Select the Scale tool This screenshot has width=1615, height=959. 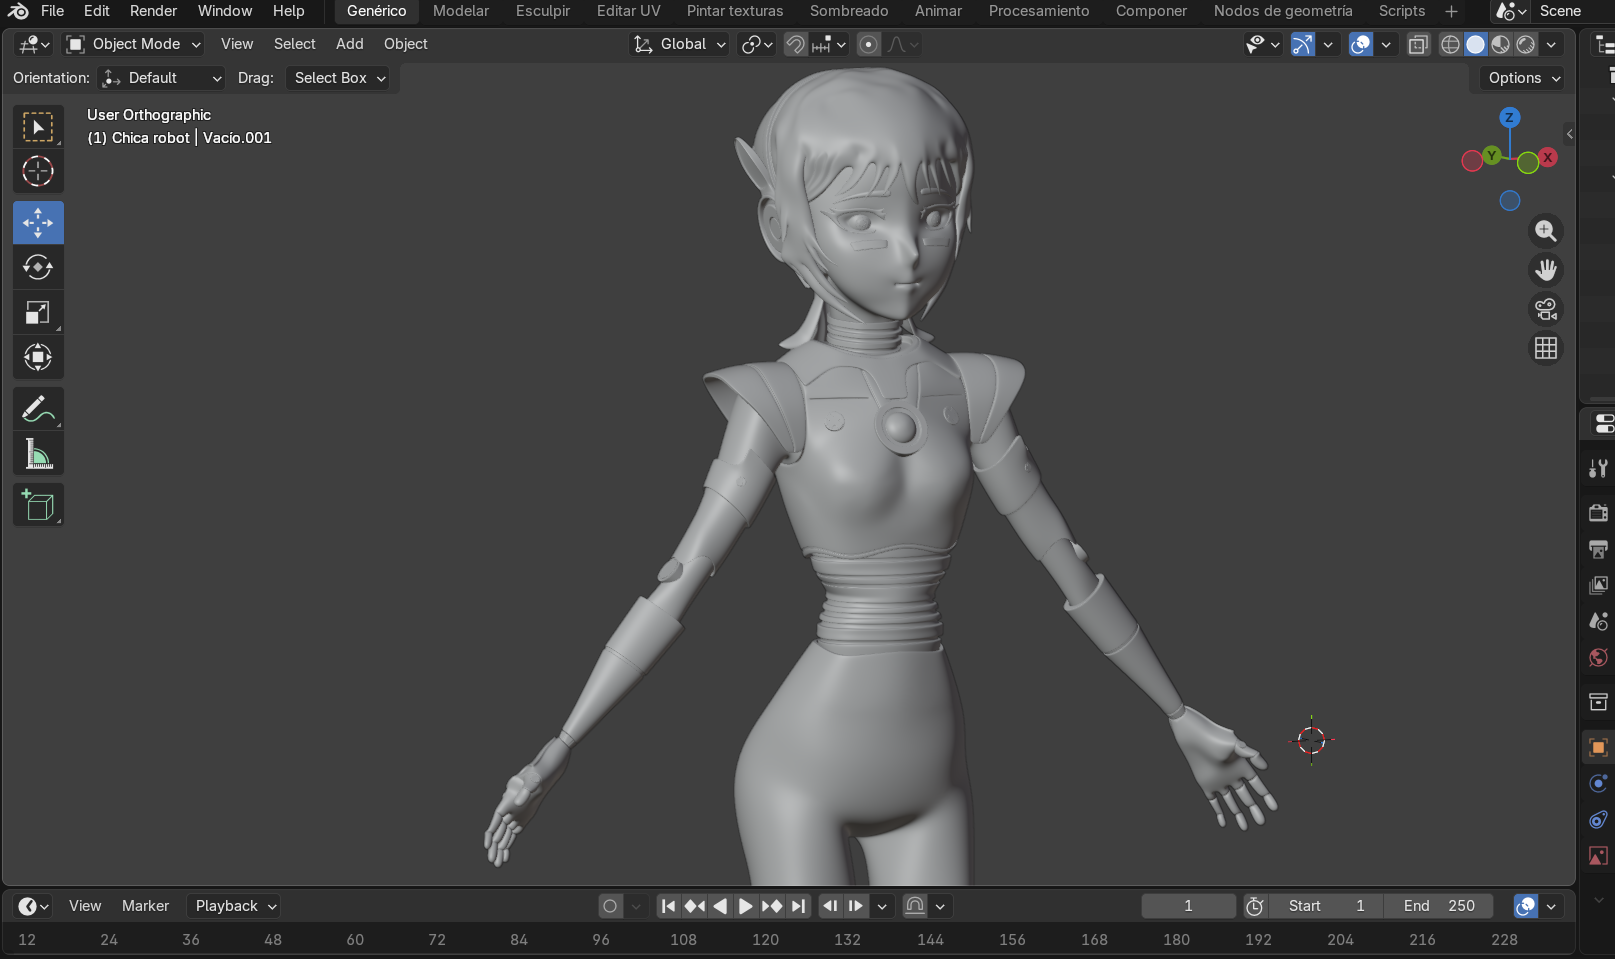[x=38, y=313]
